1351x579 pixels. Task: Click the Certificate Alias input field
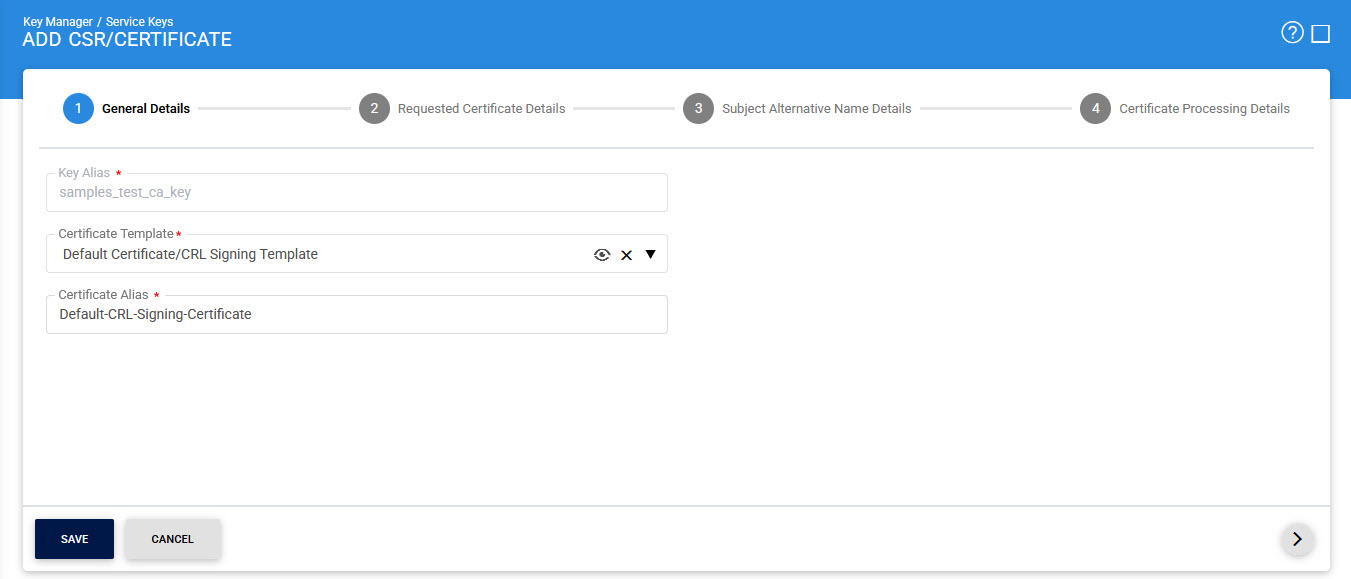pos(357,314)
